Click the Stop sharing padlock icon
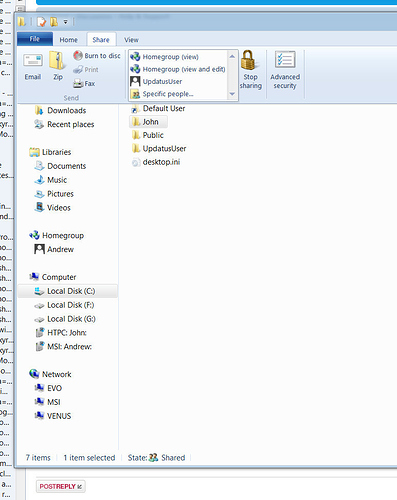This screenshot has height=500, width=397. [248, 60]
